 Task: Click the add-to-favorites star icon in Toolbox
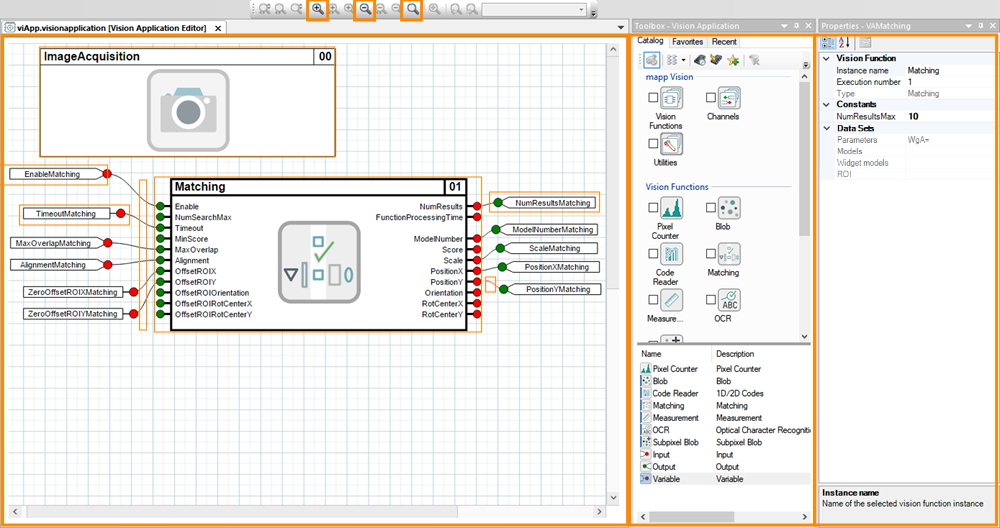pyautogui.click(x=733, y=60)
